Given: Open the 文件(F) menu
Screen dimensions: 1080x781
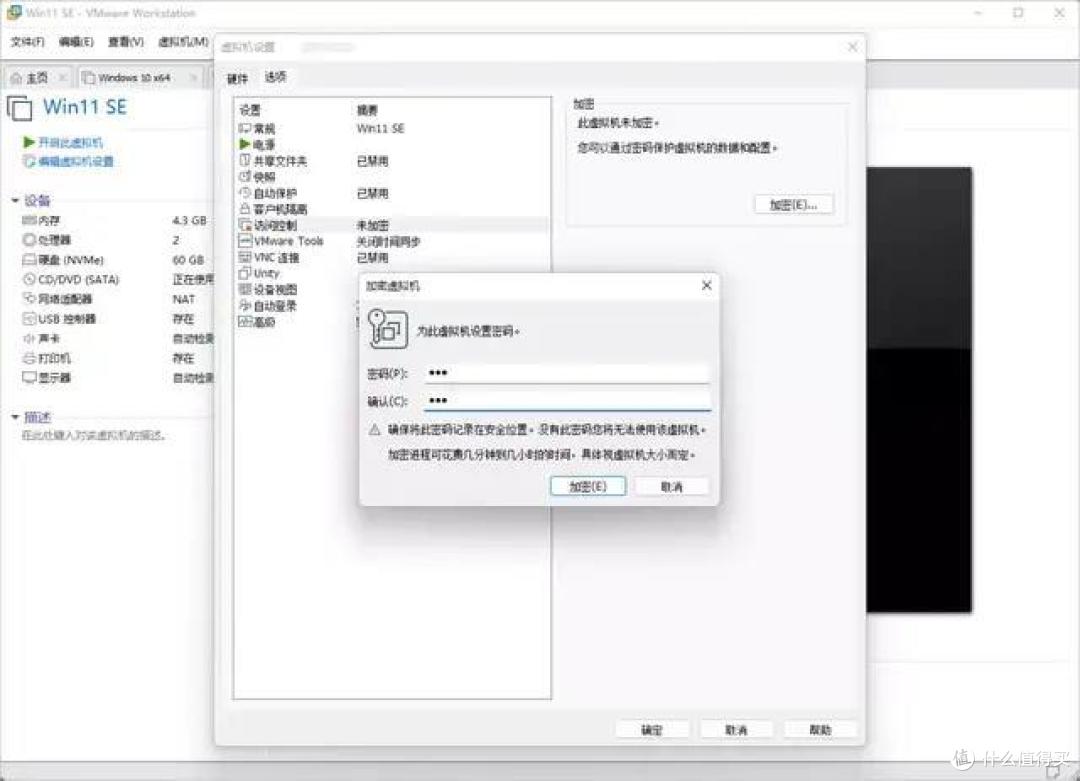Looking at the screenshot, I should point(28,42).
